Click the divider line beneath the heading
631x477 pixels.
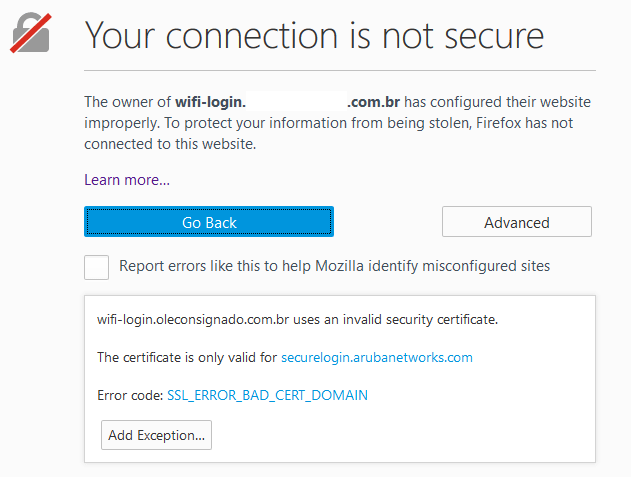[339, 70]
